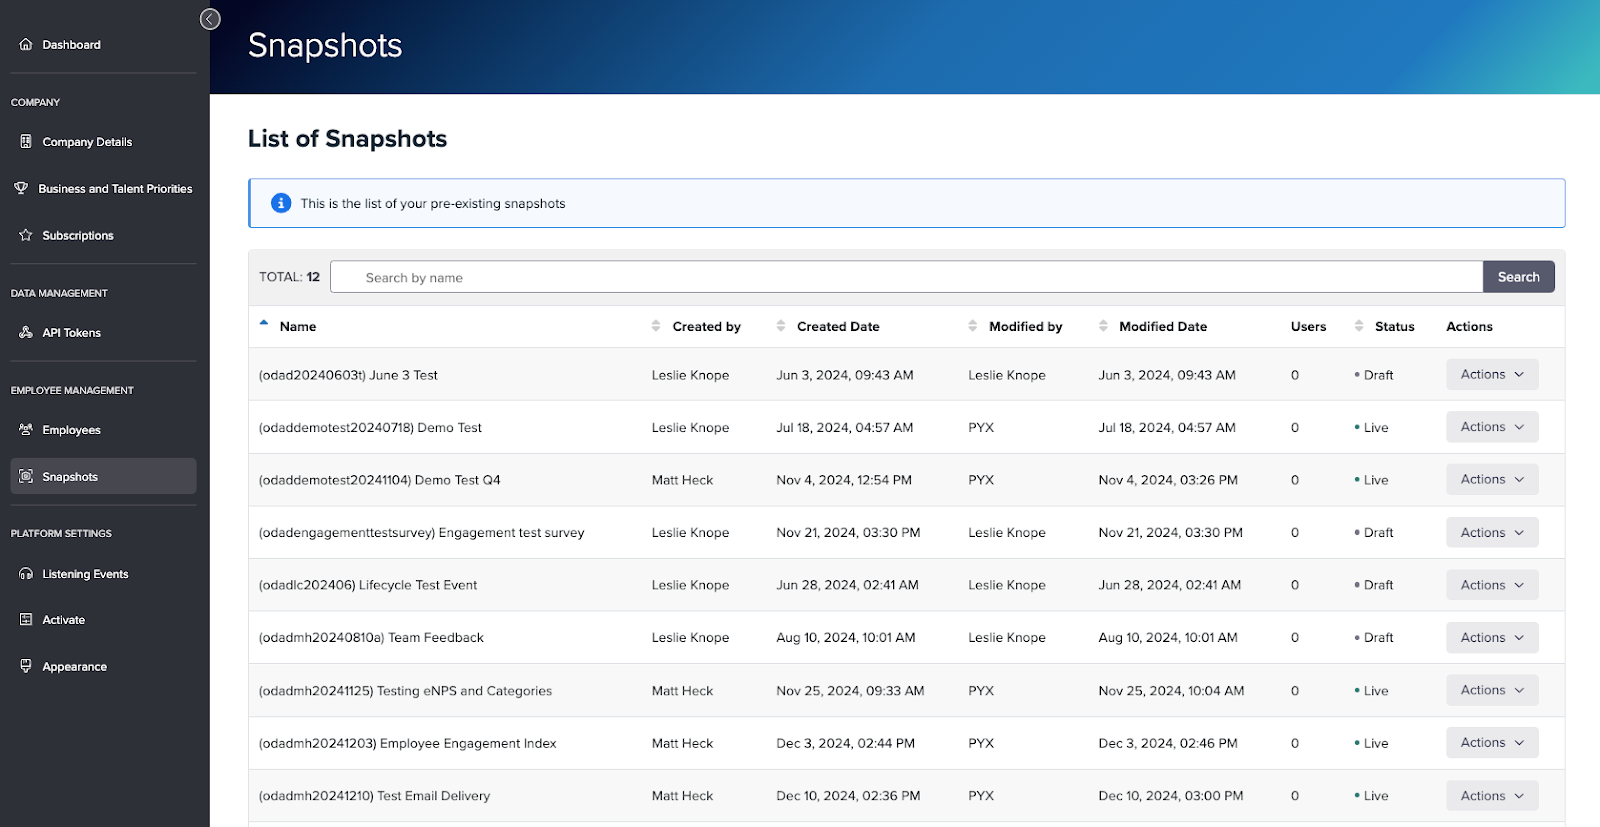Click the Dashboard home icon
The width and height of the screenshot is (1600, 827).
coord(26,44)
